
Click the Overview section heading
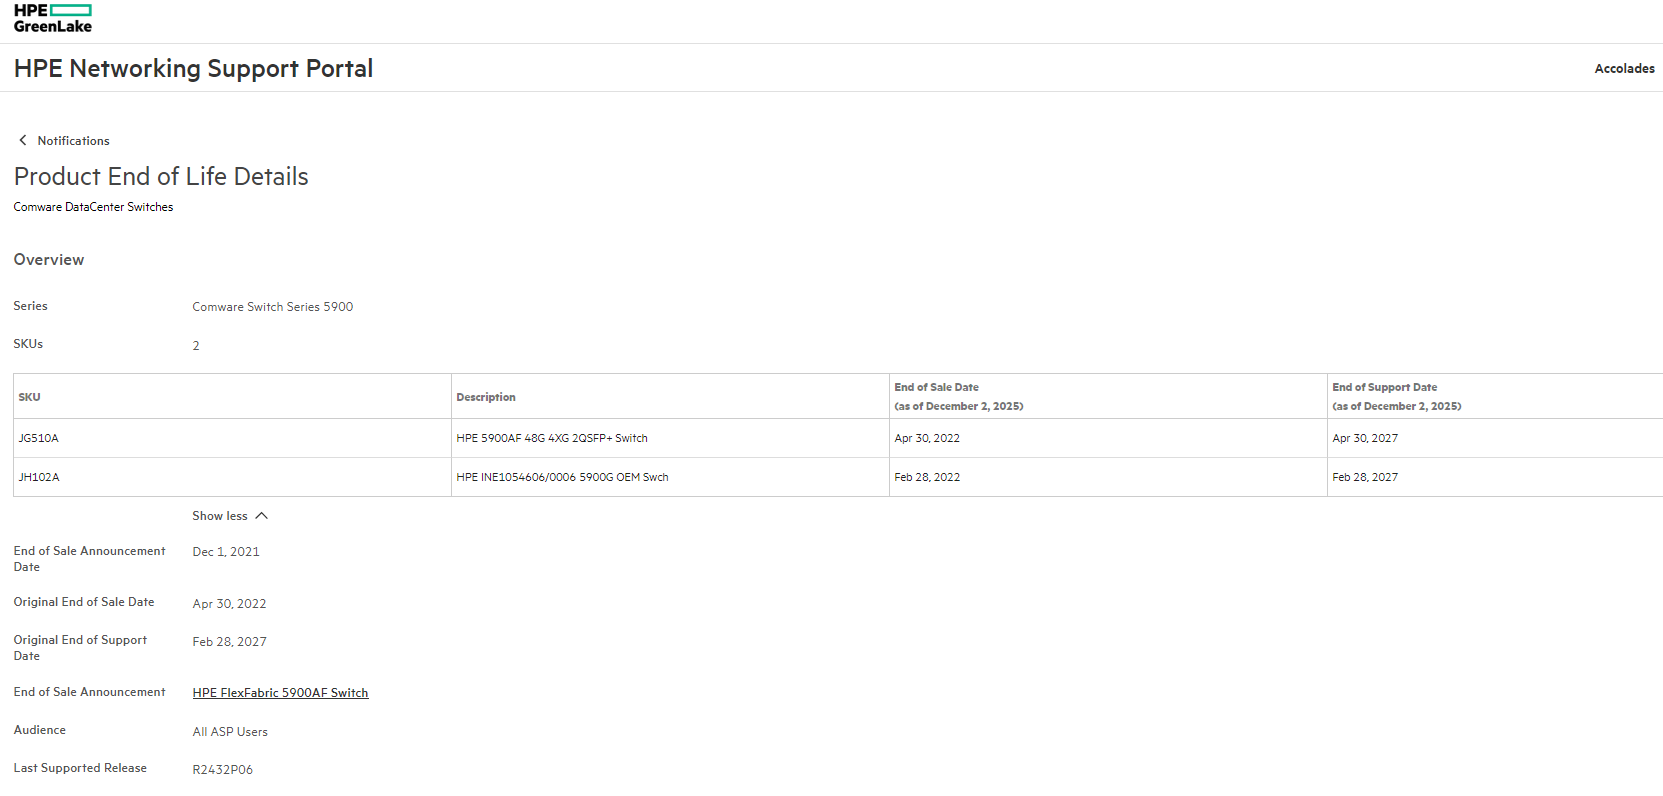click(x=49, y=260)
